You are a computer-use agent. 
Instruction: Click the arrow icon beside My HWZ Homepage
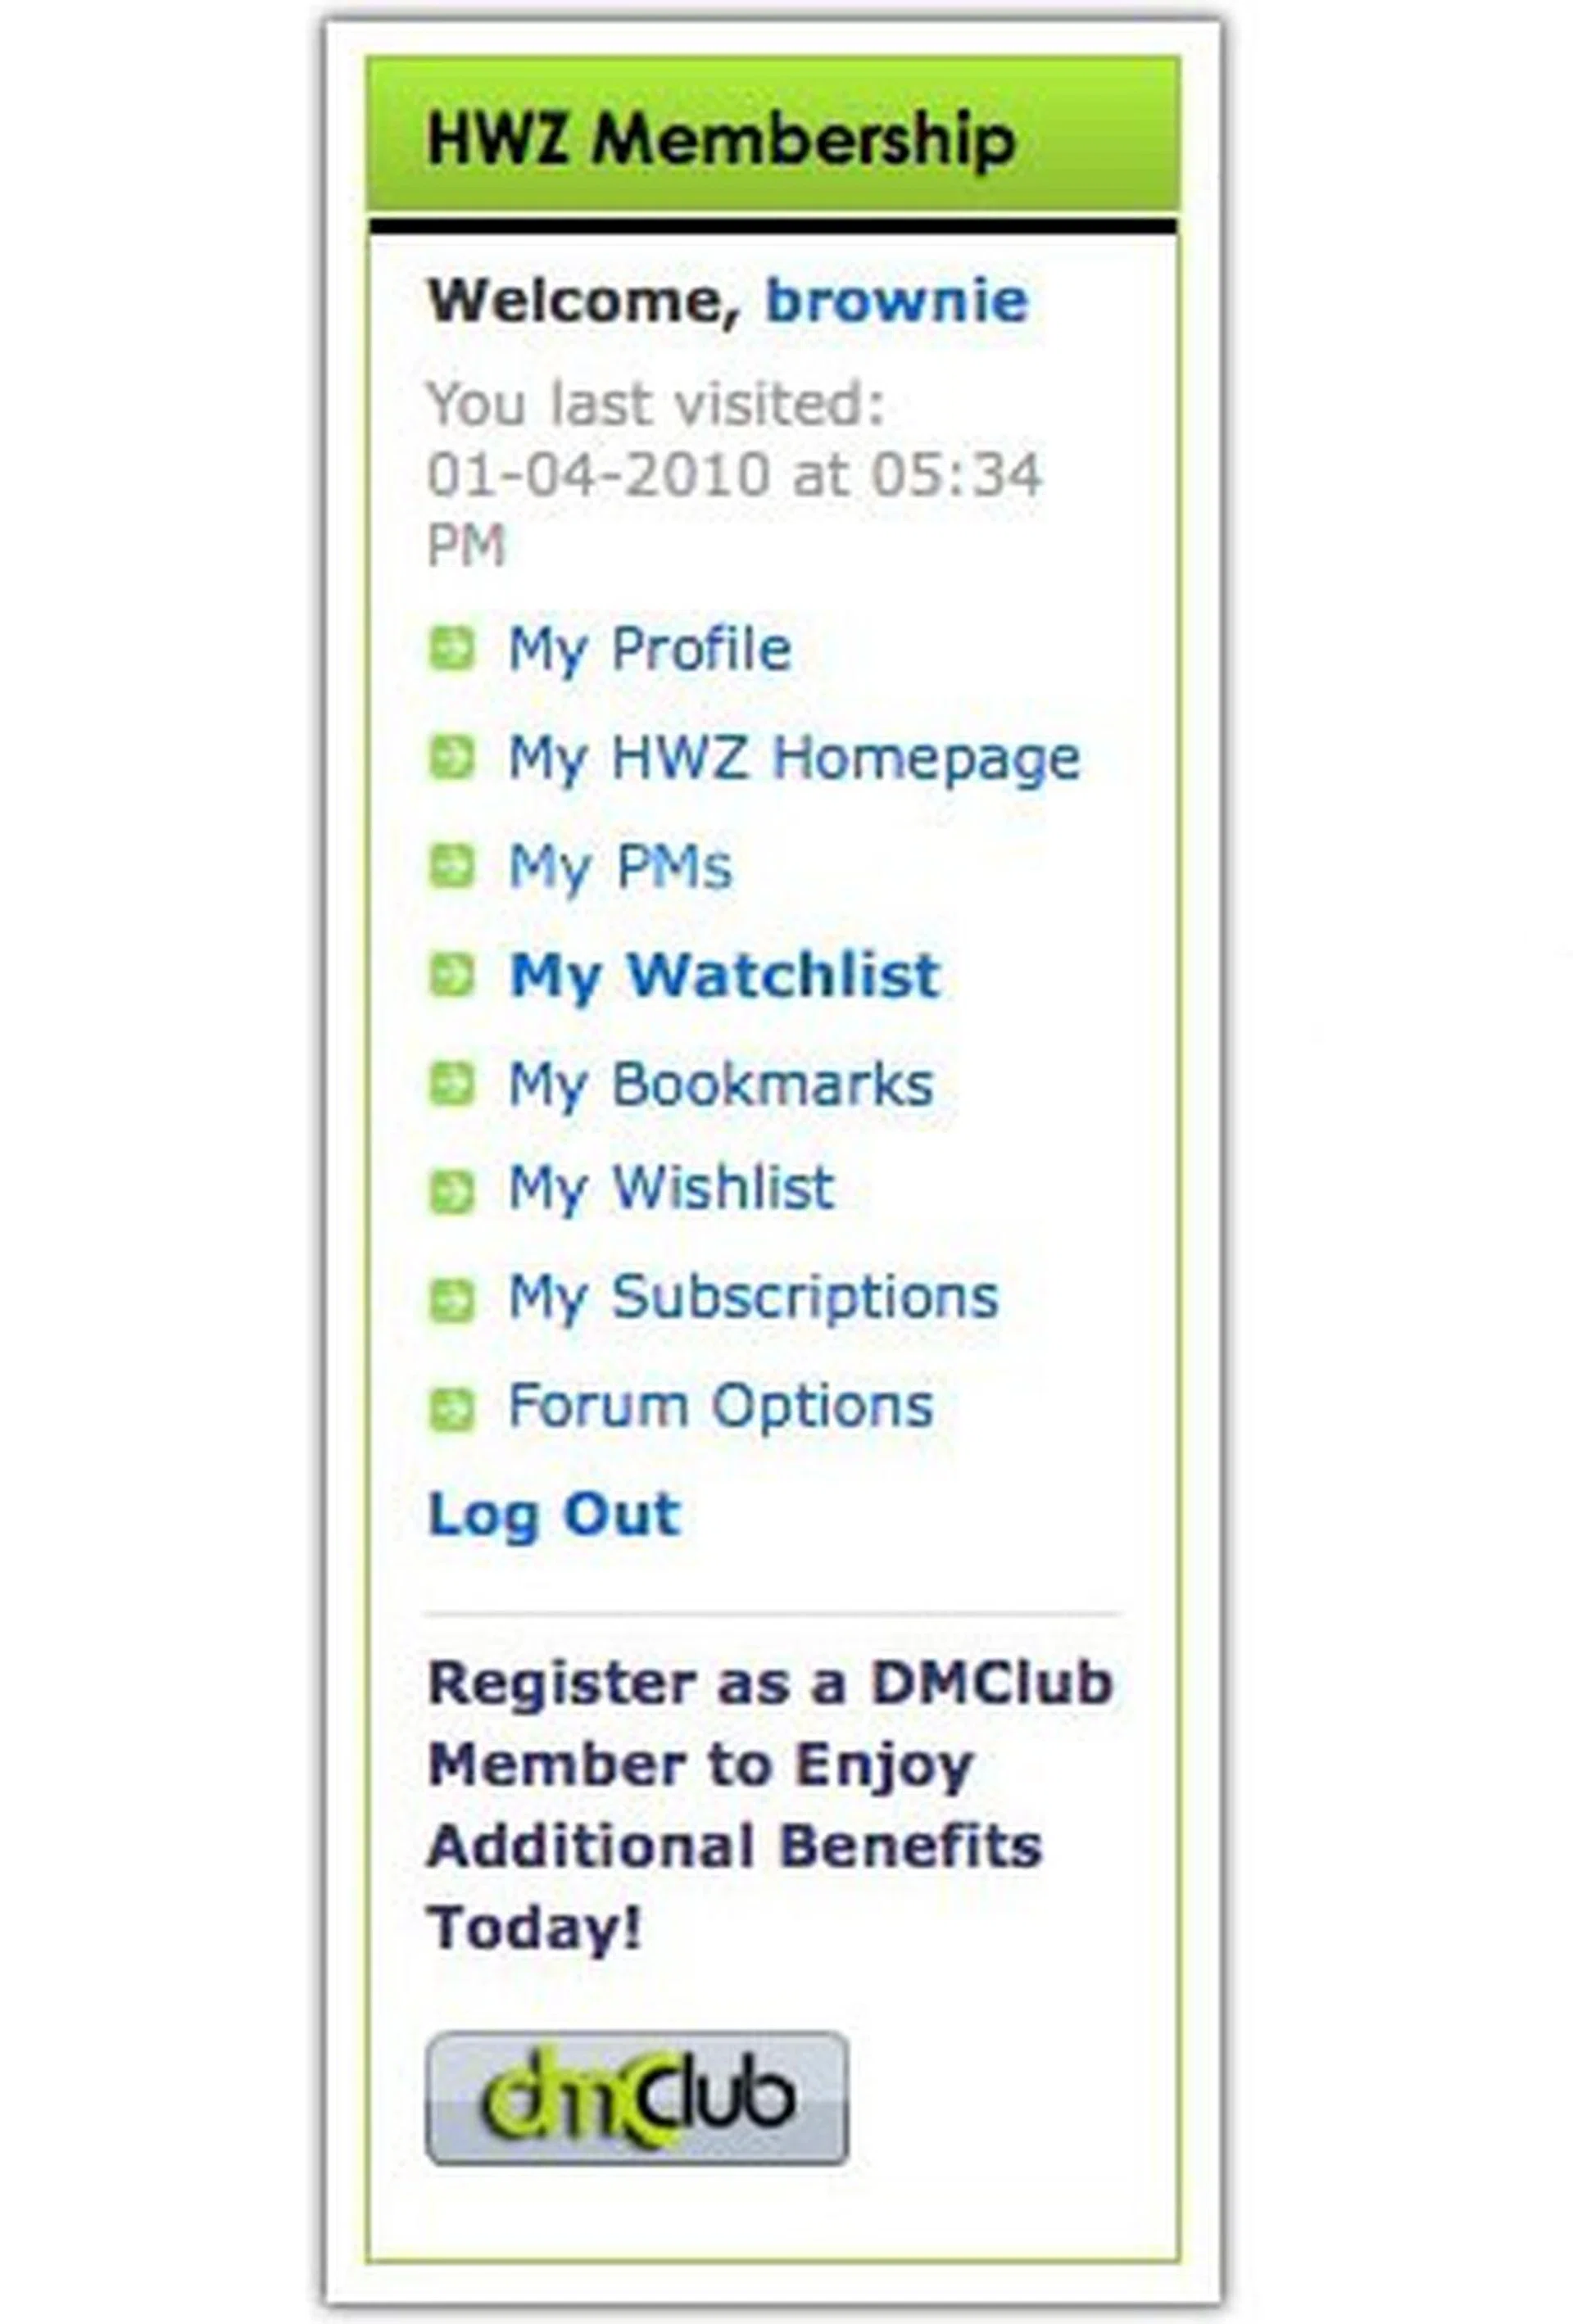click(451, 758)
